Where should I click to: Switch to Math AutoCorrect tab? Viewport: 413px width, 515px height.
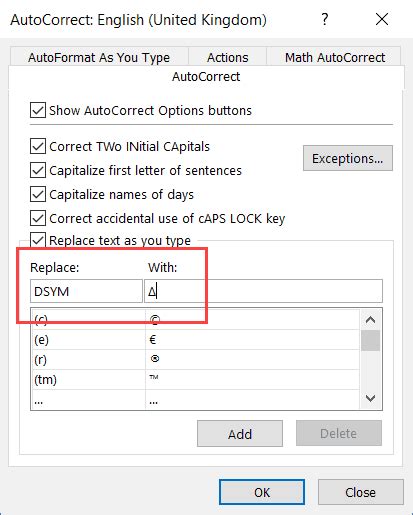click(x=335, y=57)
